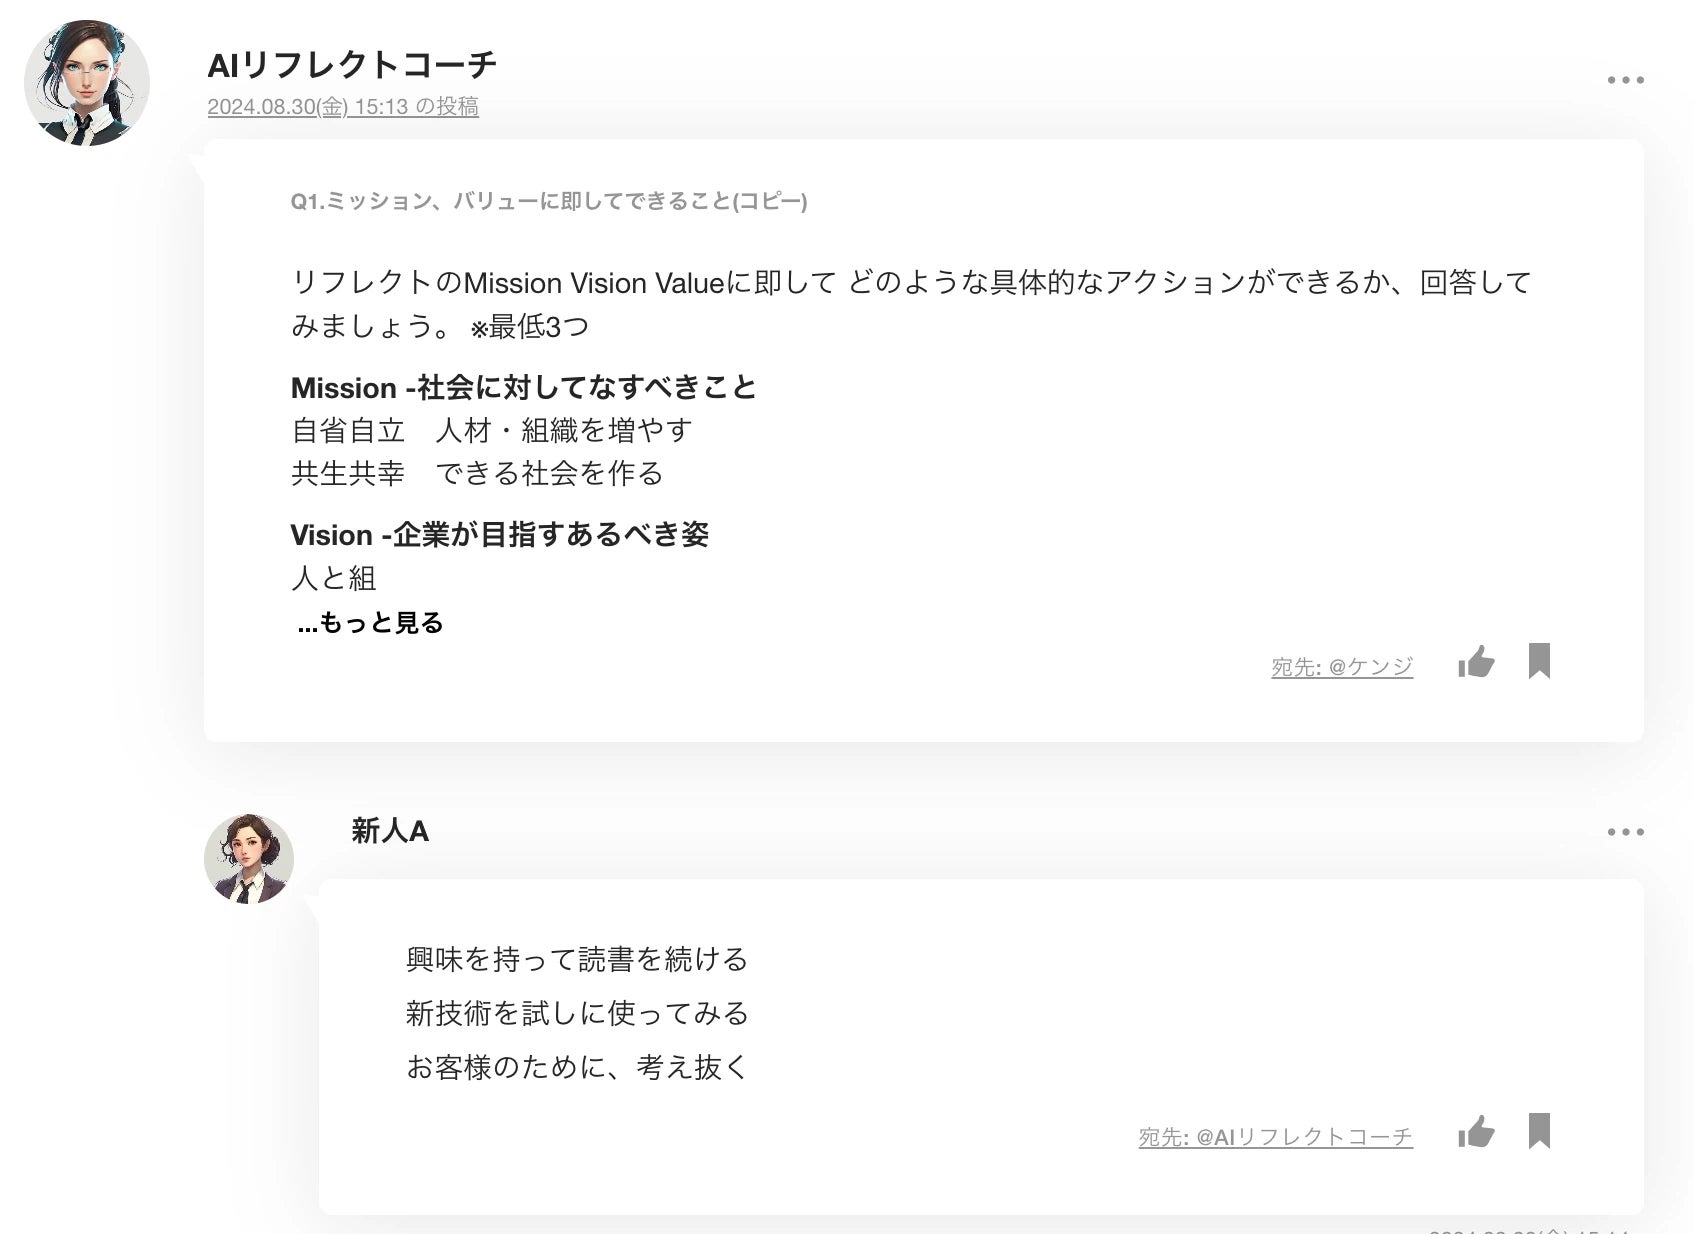Click the 宛先: @AIリフレクトコーチ recipient link
This screenshot has width=1694, height=1234.
tap(1275, 1137)
